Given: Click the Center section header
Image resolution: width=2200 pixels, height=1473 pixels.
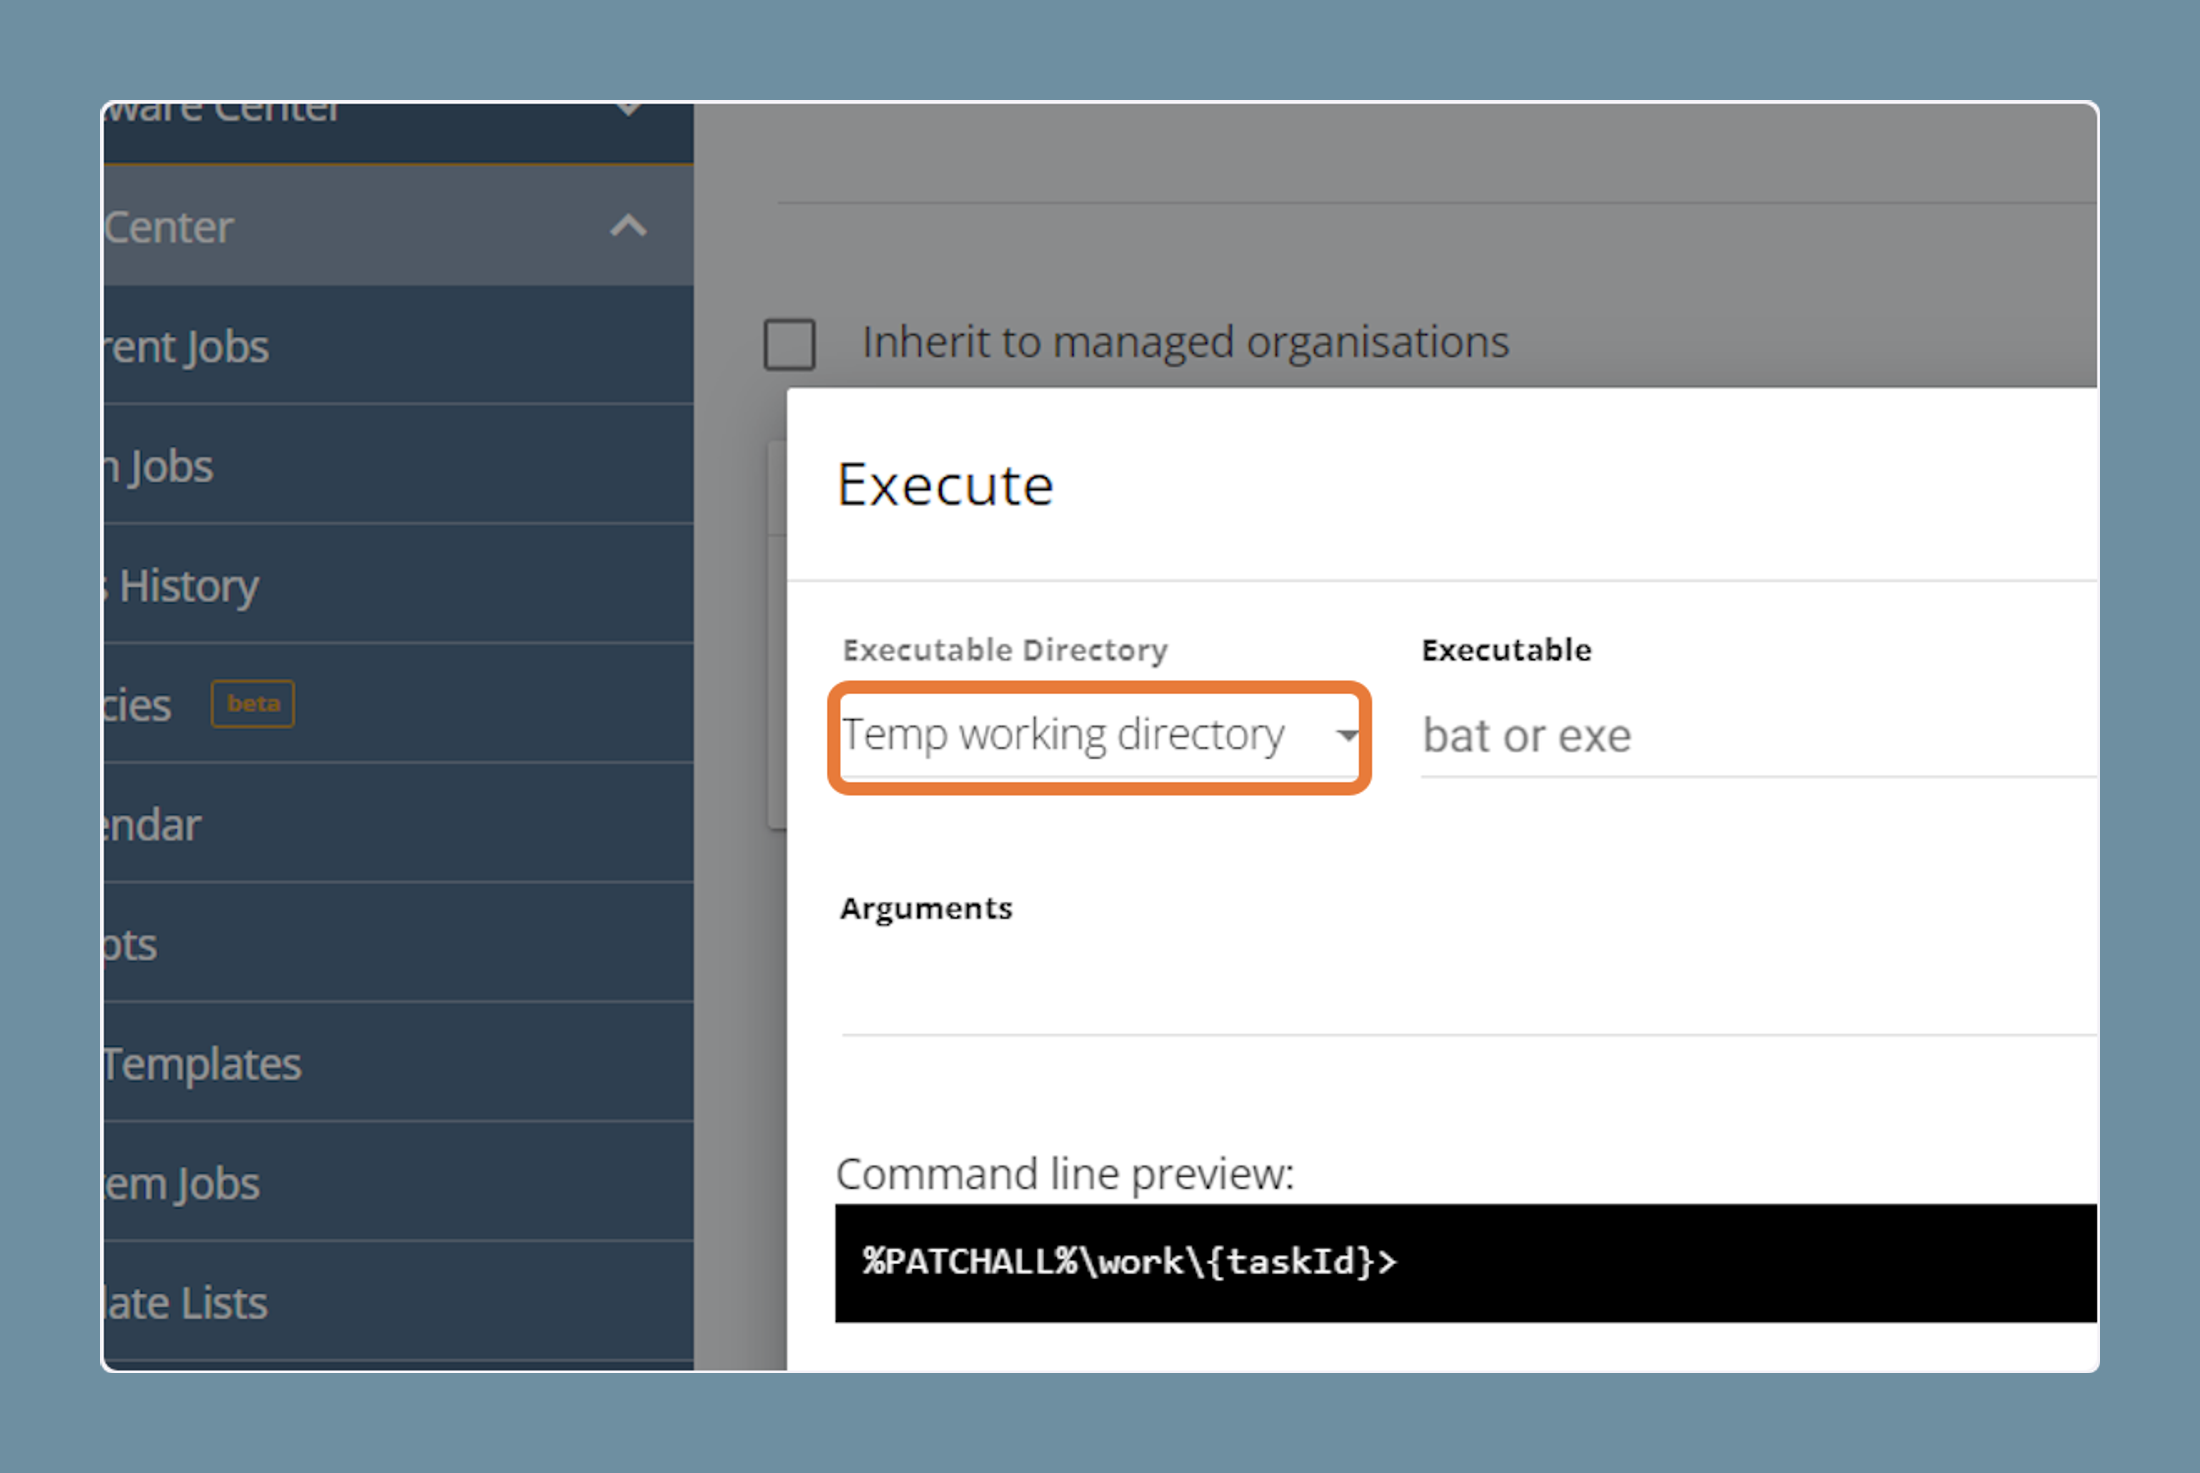Looking at the screenshot, I should click(398, 226).
